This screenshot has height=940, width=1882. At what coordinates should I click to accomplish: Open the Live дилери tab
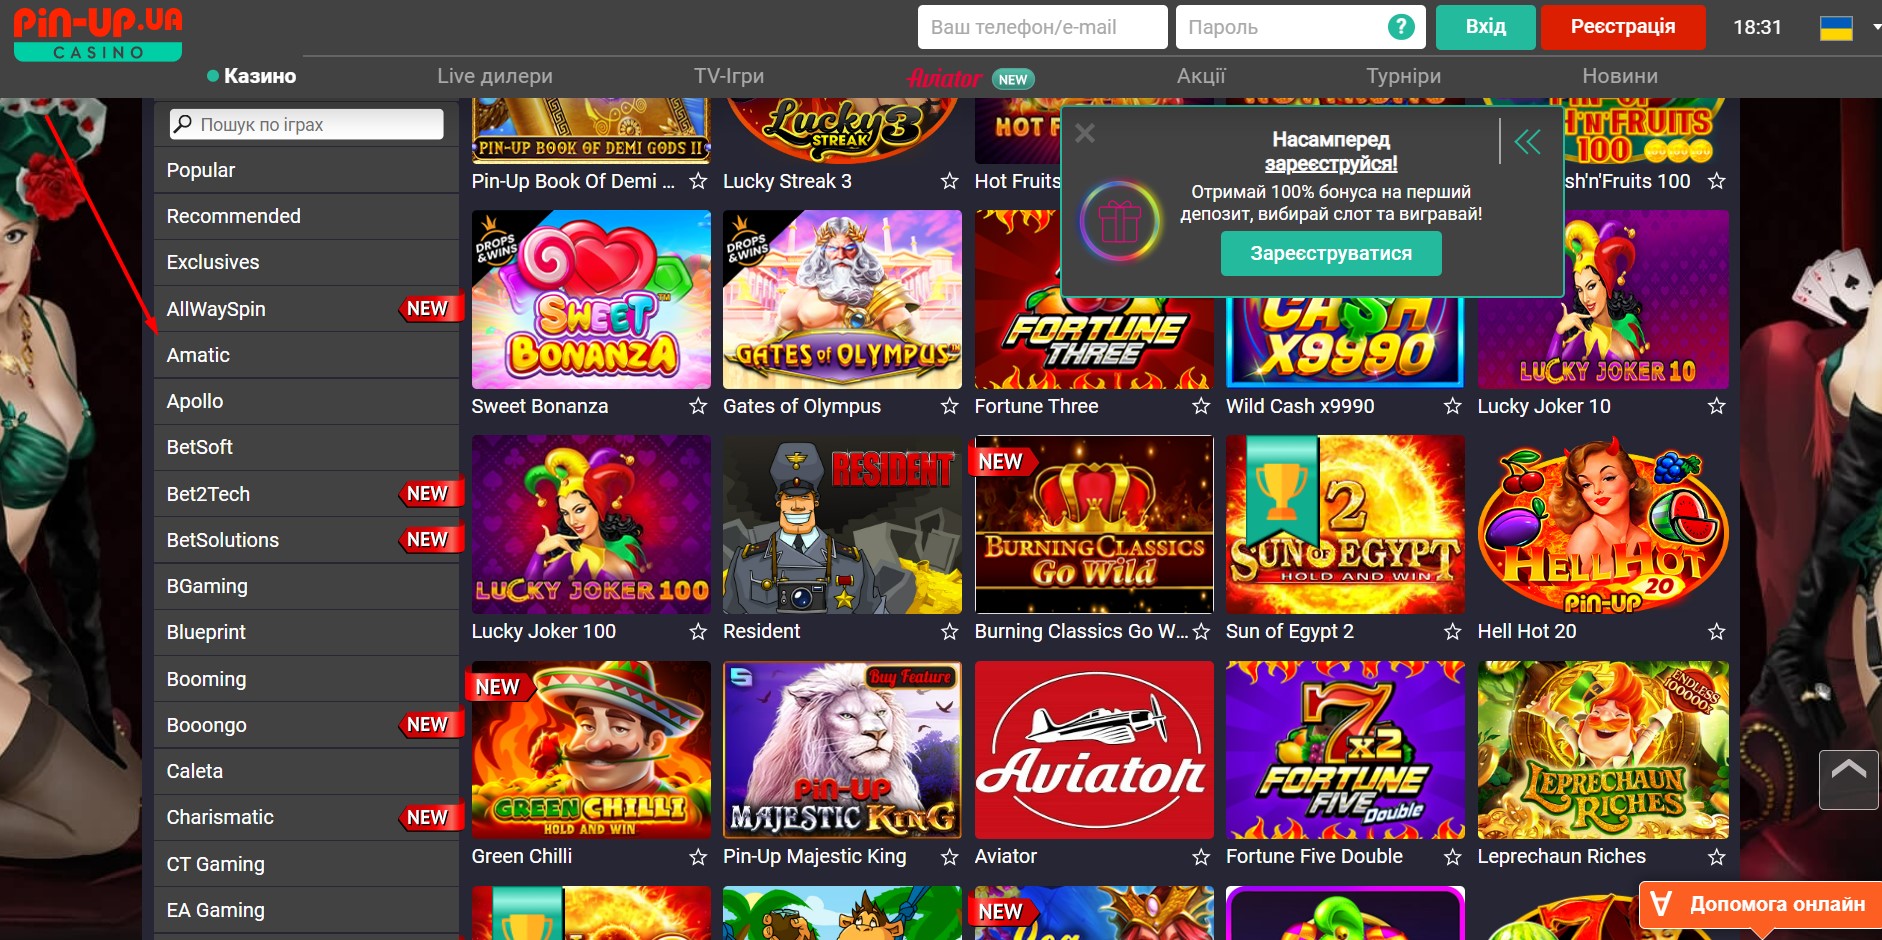pyautogui.click(x=494, y=76)
